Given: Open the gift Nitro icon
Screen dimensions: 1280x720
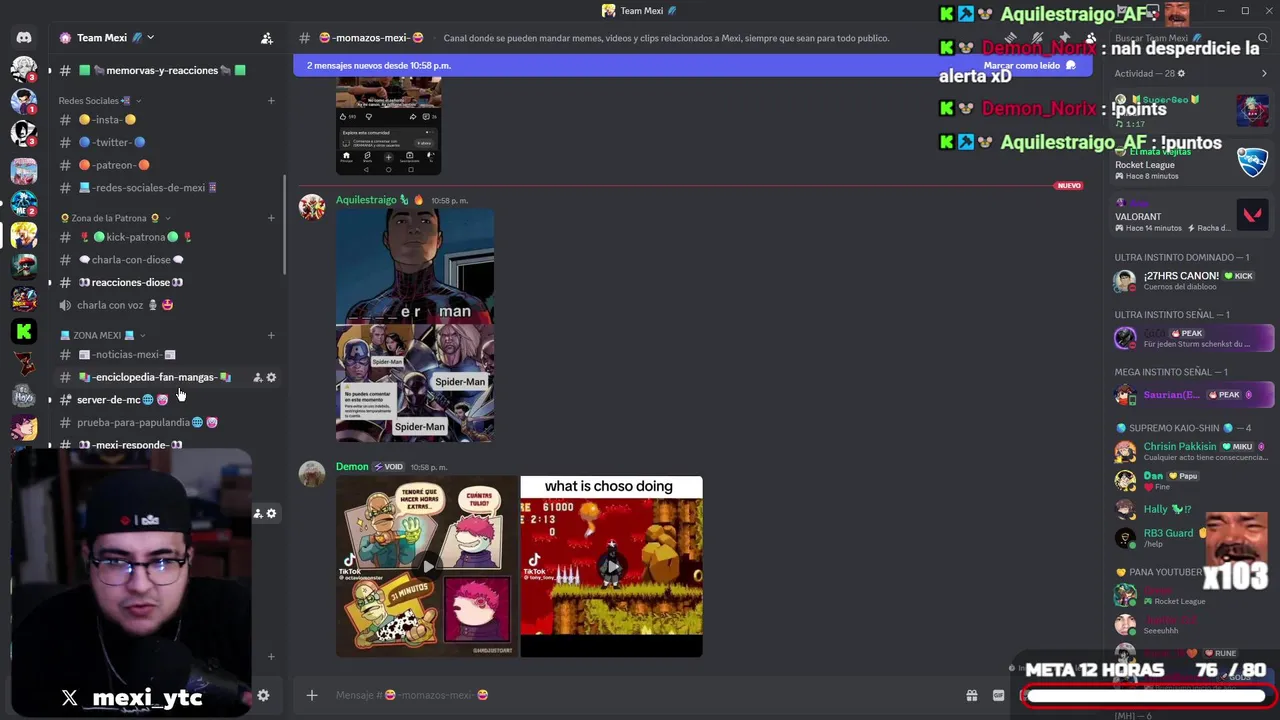Looking at the screenshot, I should [971, 695].
